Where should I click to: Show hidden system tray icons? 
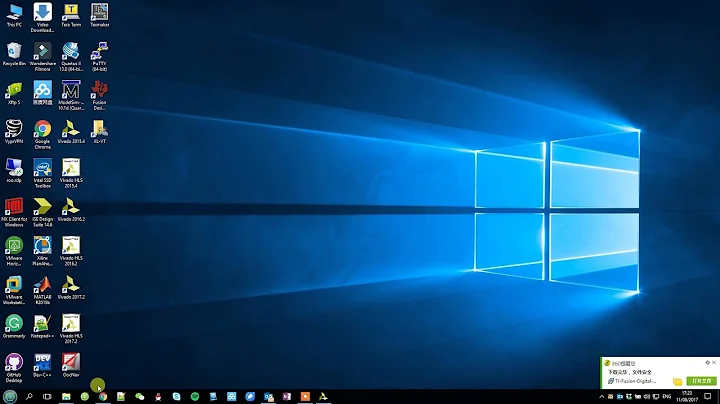pyautogui.click(x=602, y=397)
